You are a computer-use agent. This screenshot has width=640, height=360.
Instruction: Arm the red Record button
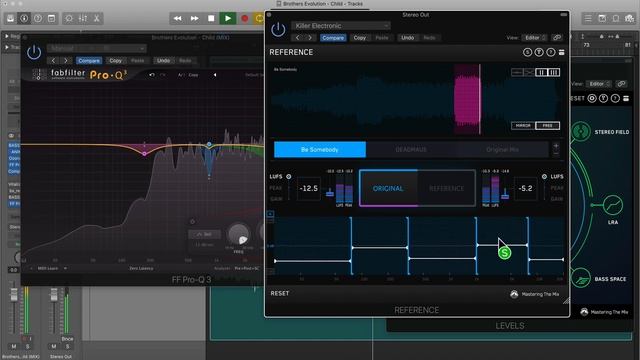244,18
